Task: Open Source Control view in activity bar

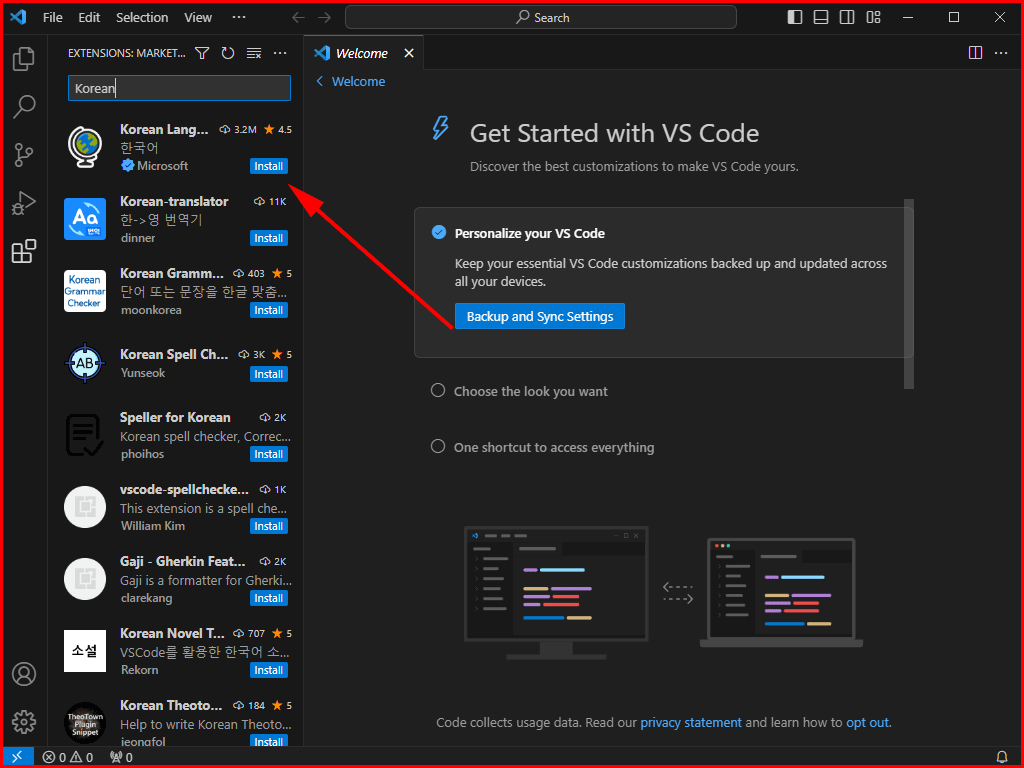Action: point(24,155)
